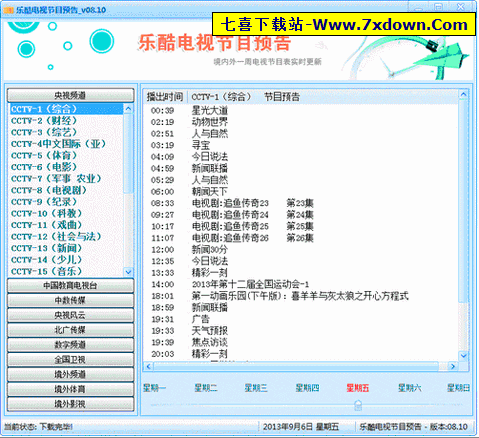Click channel list scroll-up arrow
This screenshot has height=438, width=479.
coord(128,109)
